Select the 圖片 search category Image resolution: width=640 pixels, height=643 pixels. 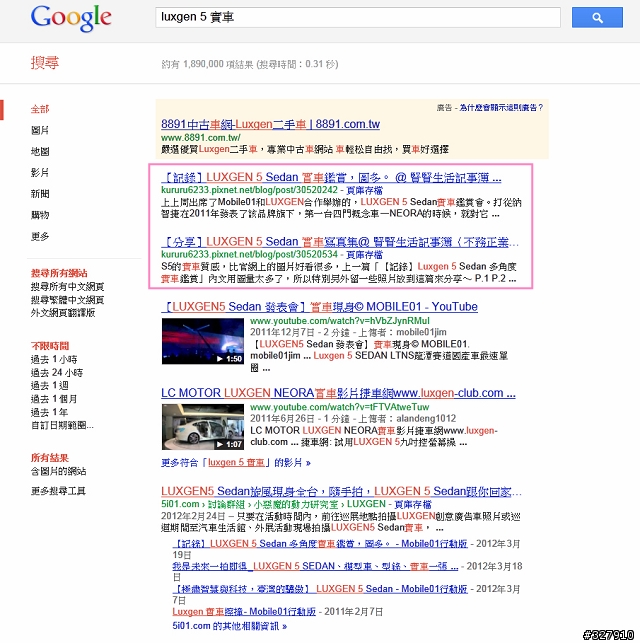click(x=40, y=130)
